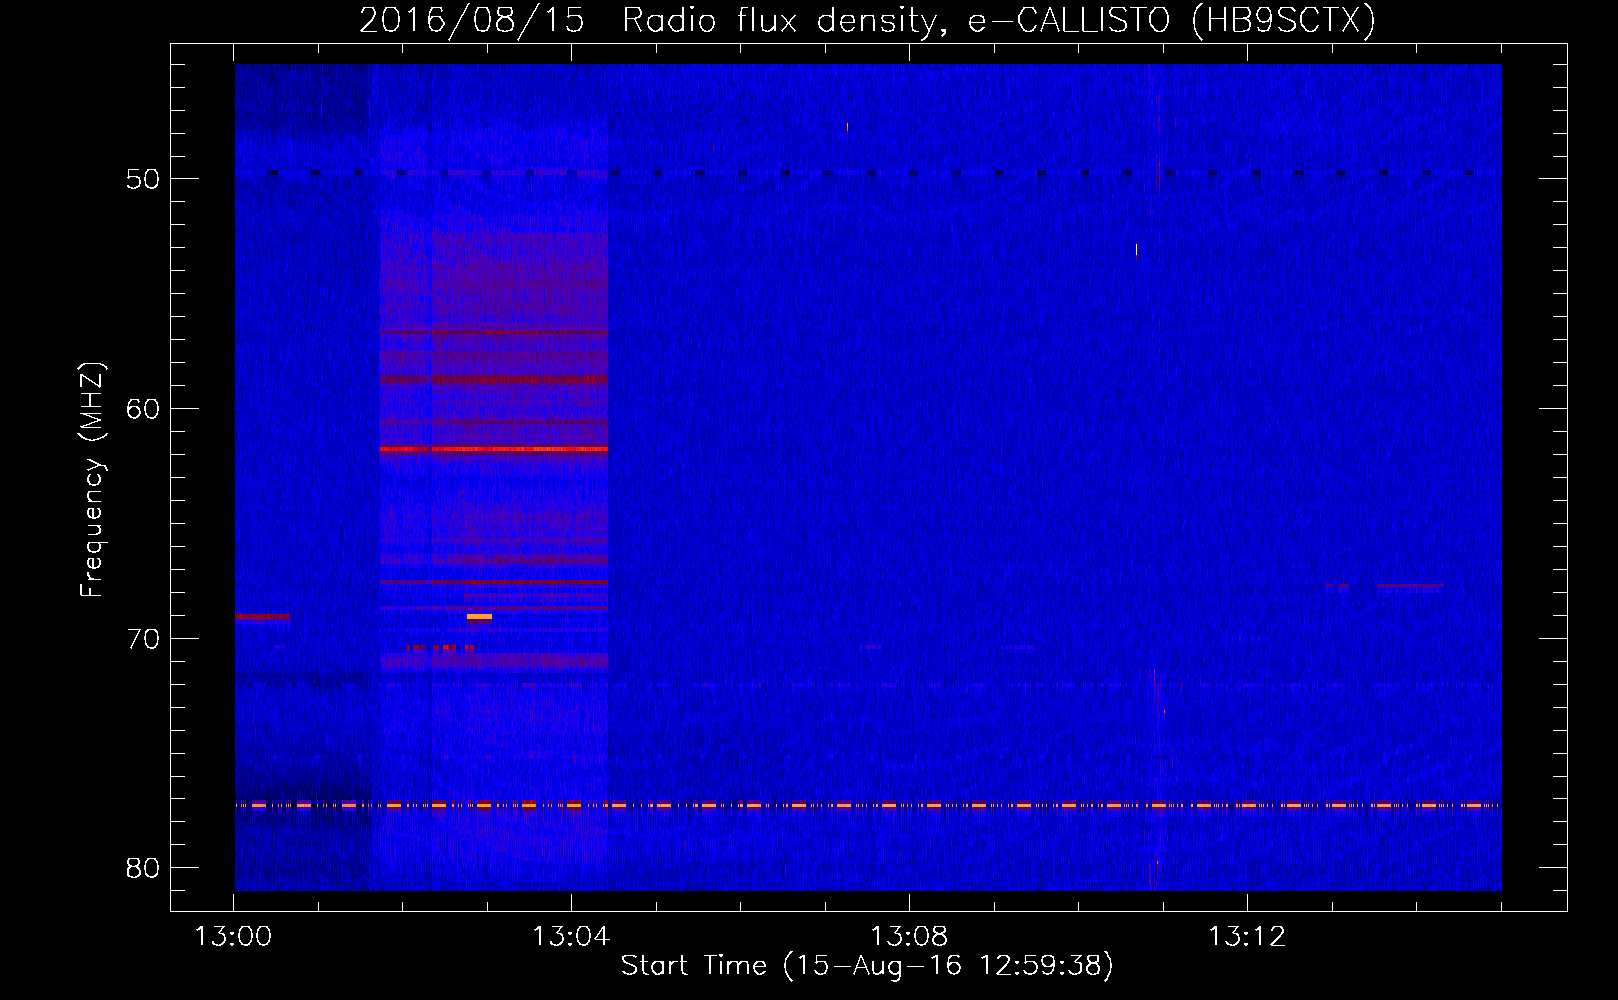Click the bright orange emission line near 77 MHz

tap(867, 805)
